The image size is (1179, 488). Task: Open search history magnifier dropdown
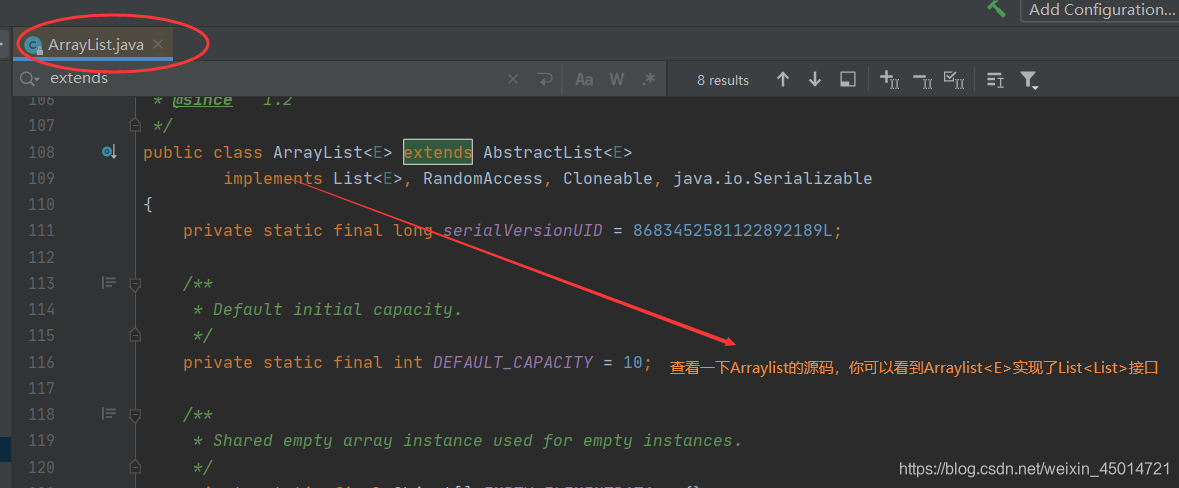coord(29,80)
